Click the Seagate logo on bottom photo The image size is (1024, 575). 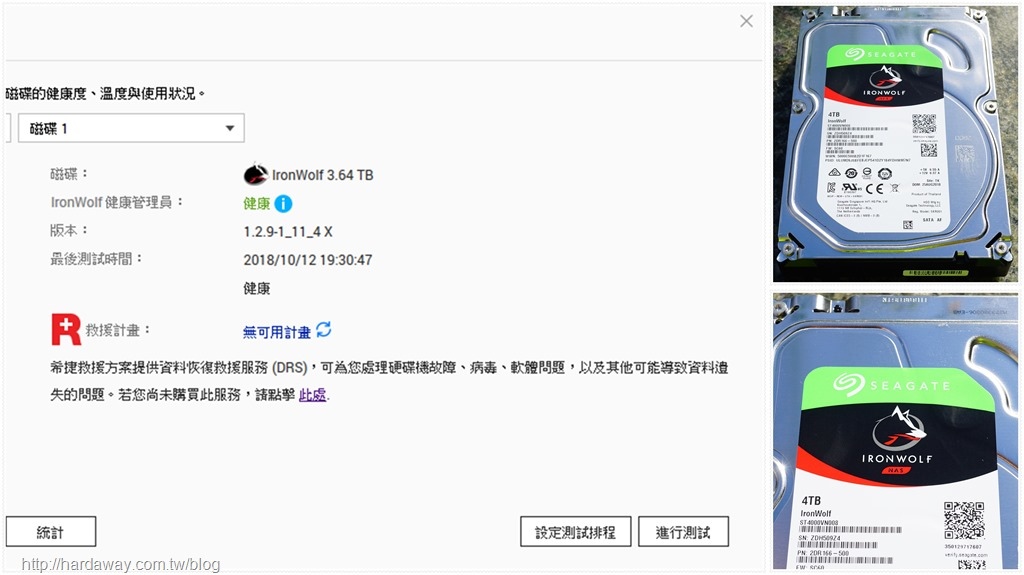tap(892, 385)
